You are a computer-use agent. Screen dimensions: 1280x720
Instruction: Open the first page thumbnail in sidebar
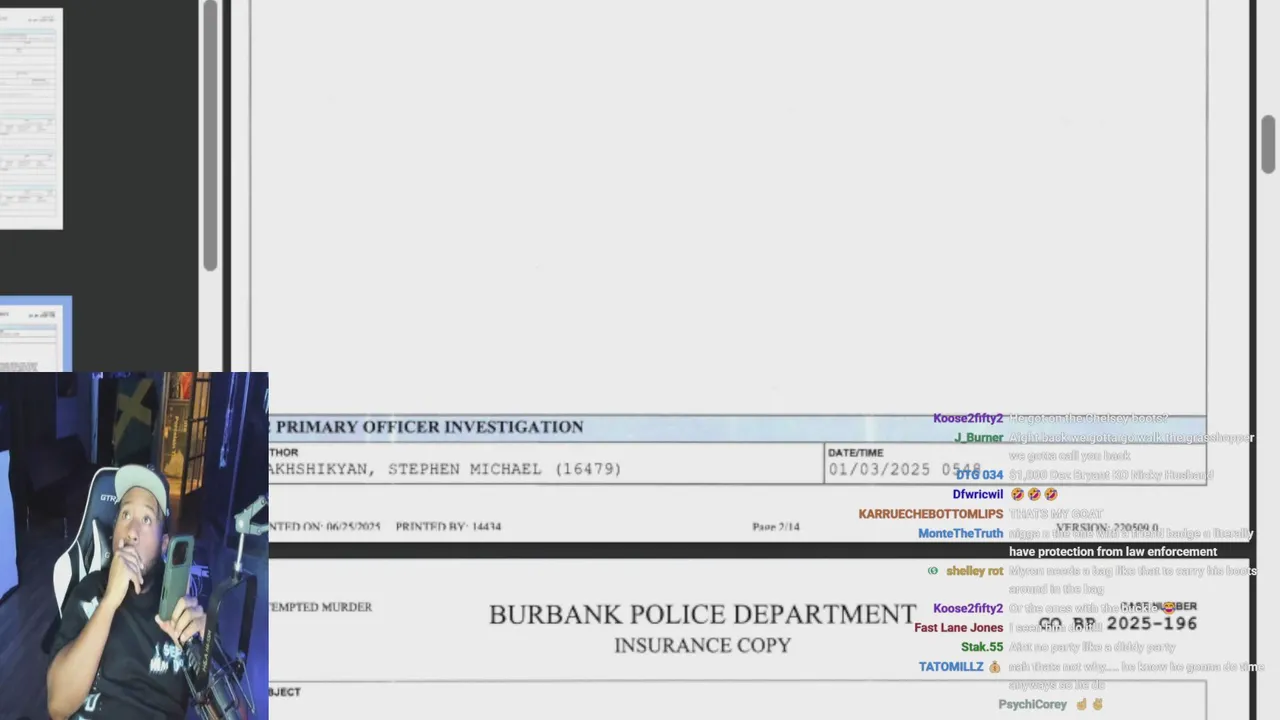tap(31, 119)
